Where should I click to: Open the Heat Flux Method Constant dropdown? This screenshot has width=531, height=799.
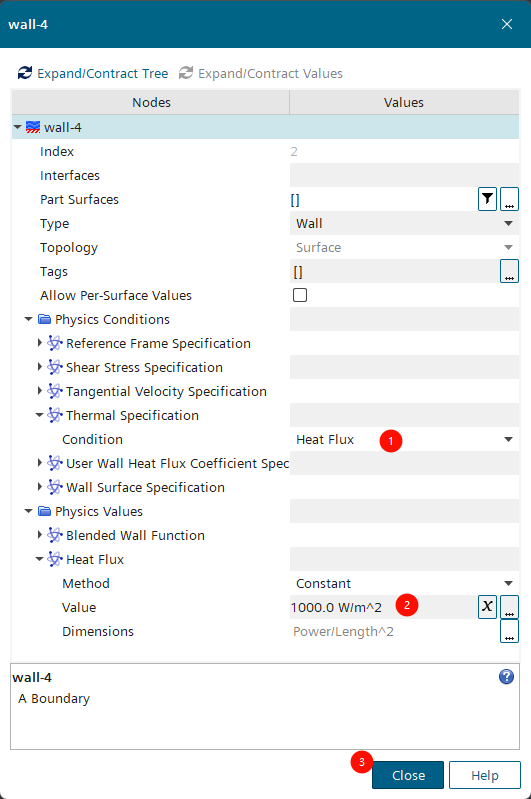(404, 583)
